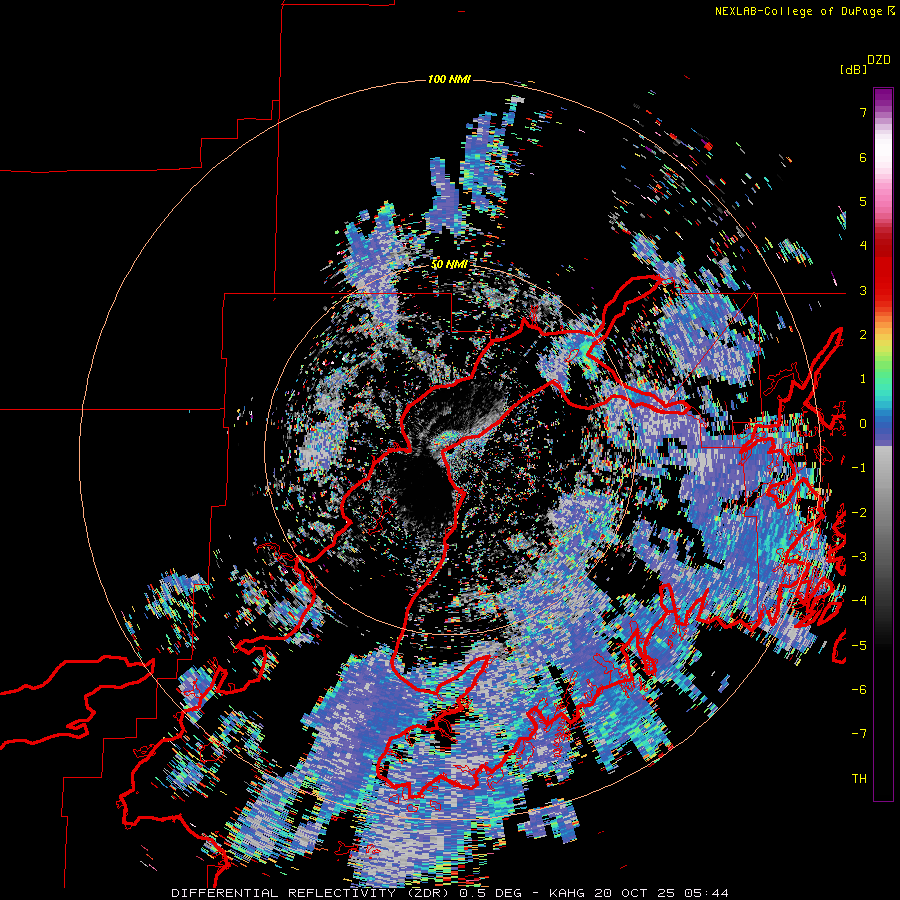
Task: Click the 100 NMI range ring label
Action: [449, 79]
